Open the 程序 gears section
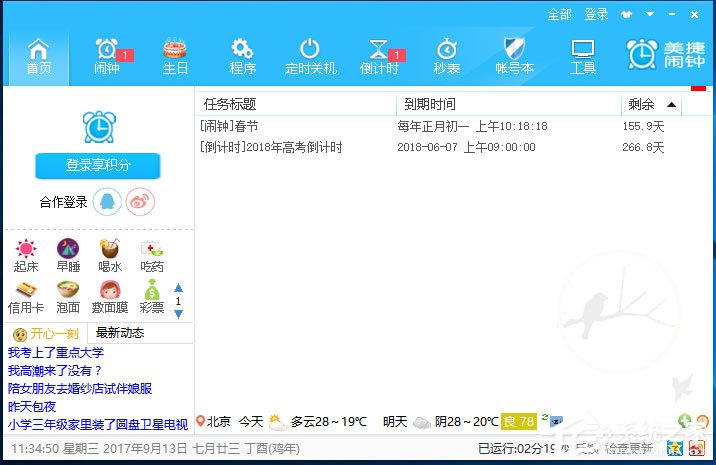Screen dimensions: 716x465 pos(242,57)
